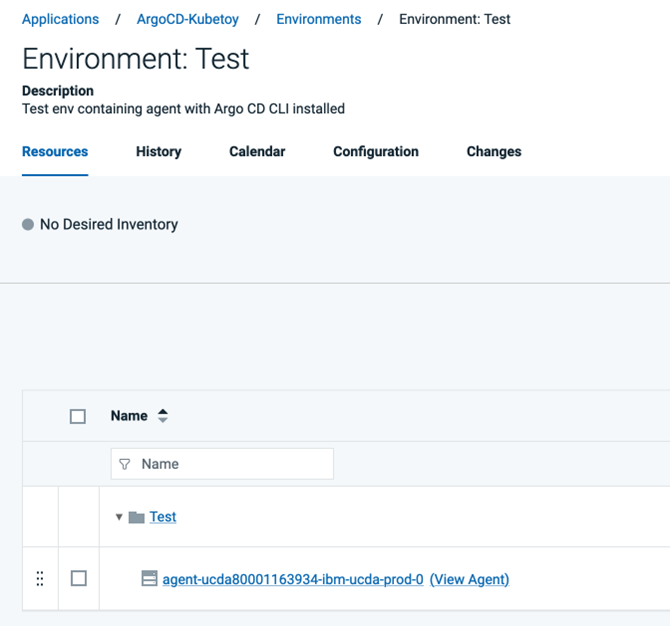Open agent-ucda80001163934-ibm-ucda-prod-0 link

pos(293,579)
